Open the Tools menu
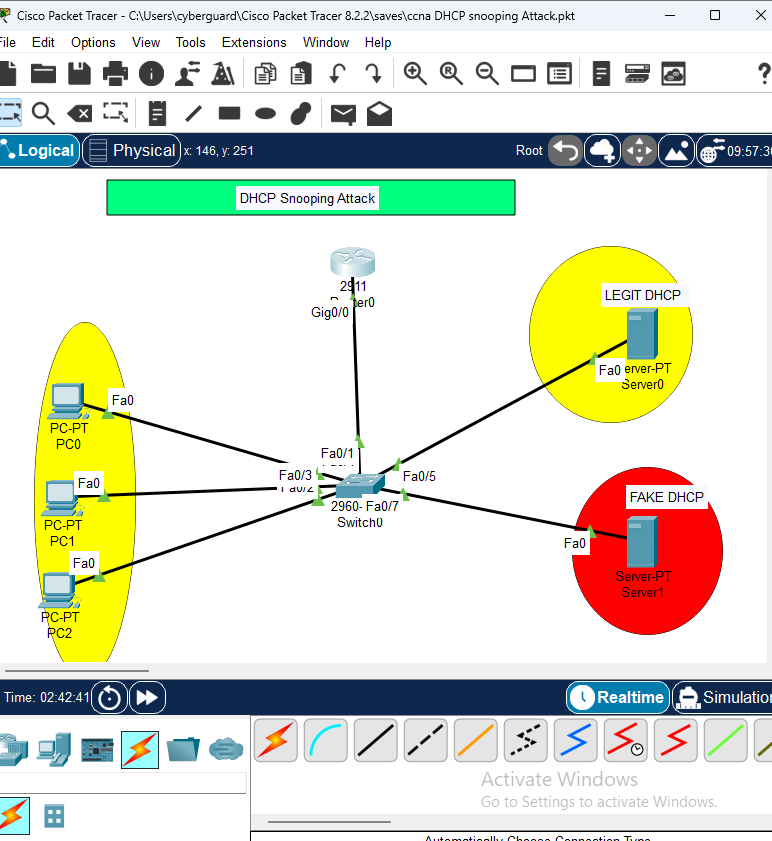This screenshot has height=841, width=772. tap(190, 42)
